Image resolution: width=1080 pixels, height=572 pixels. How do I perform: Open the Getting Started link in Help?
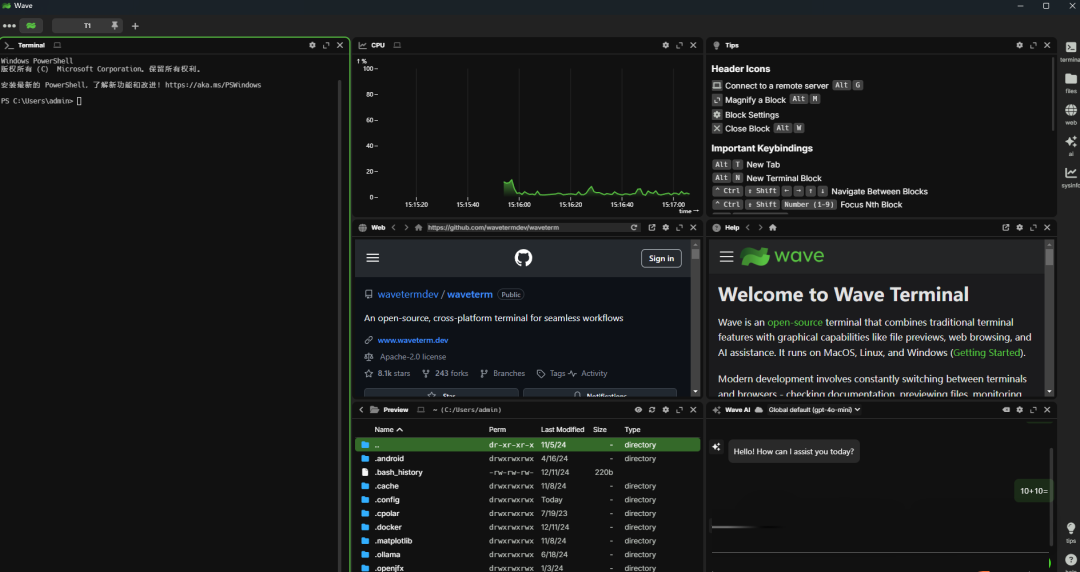[986, 353]
